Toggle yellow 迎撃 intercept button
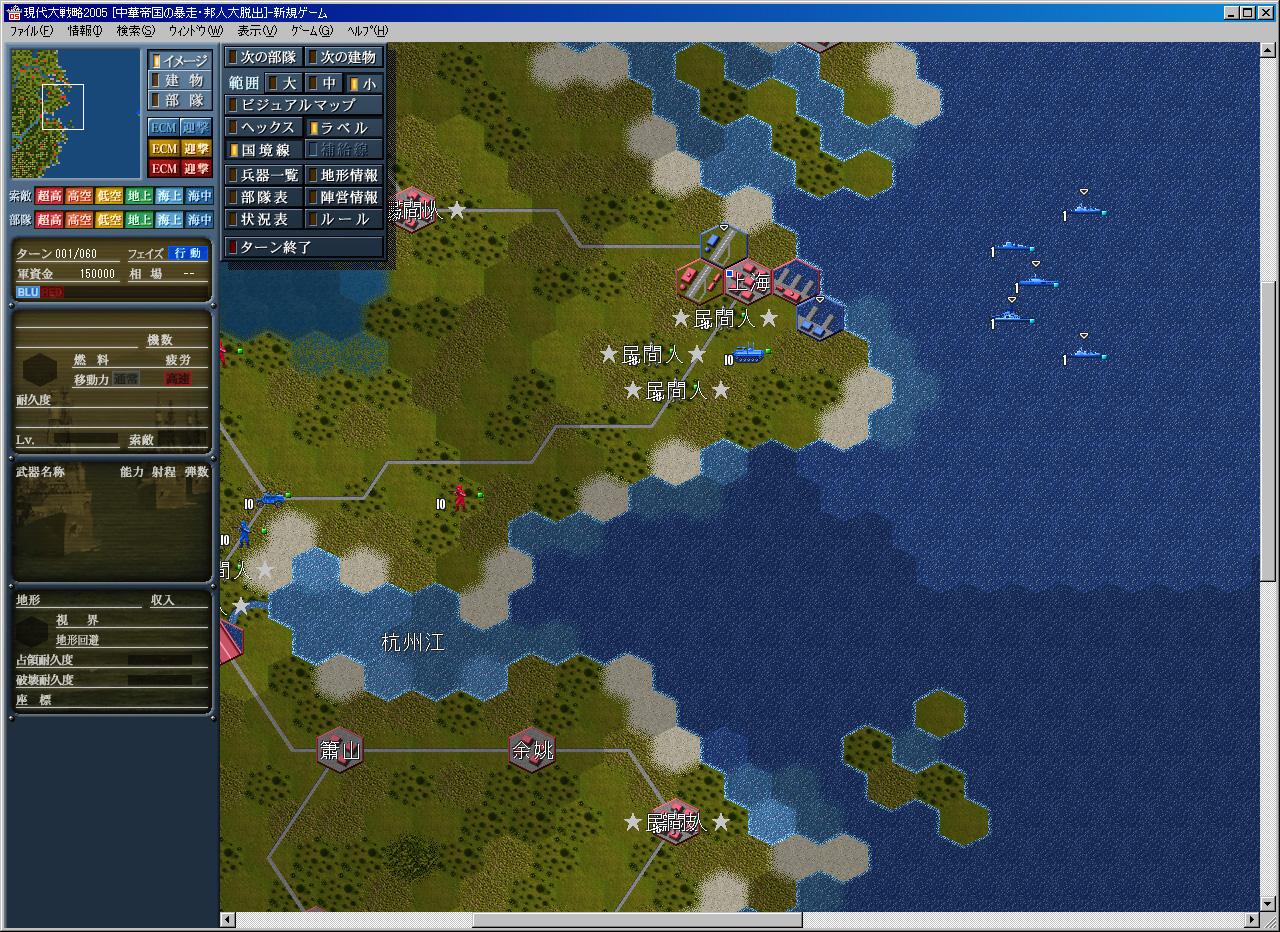 point(197,148)
